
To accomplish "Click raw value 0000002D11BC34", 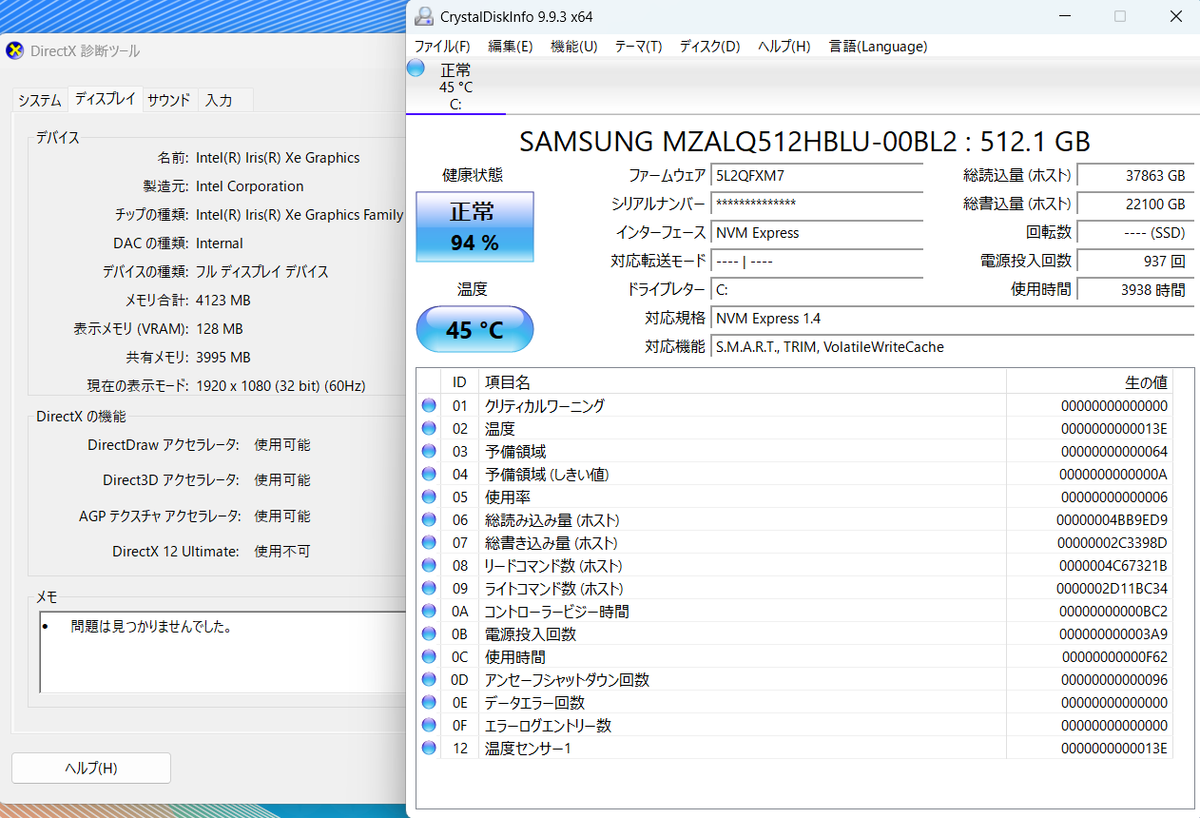I will pos(1112,588).
